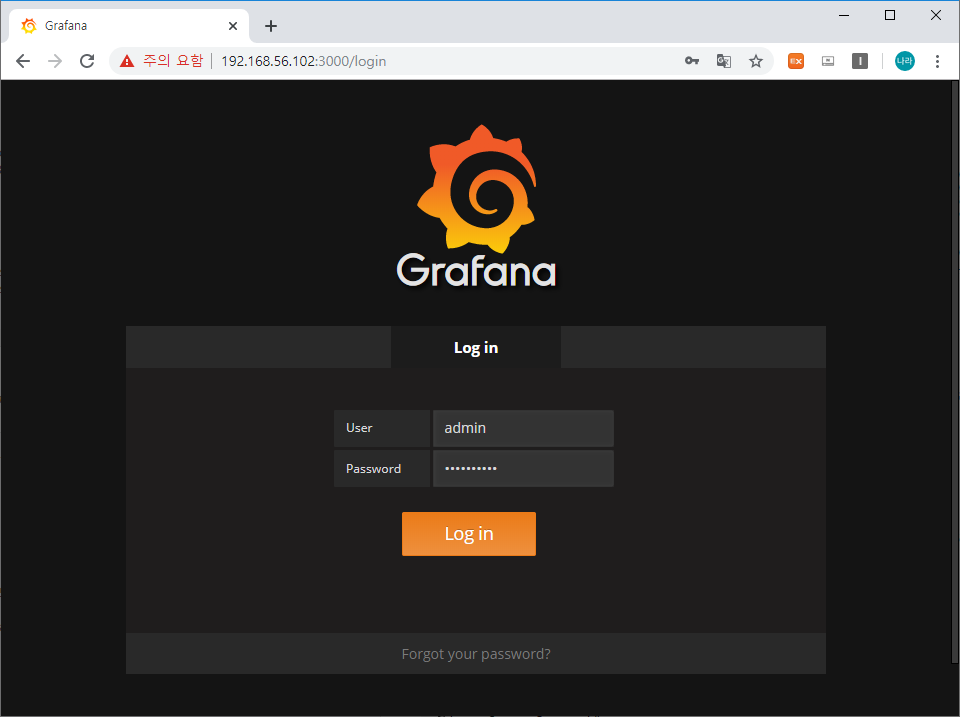Maximize the browser window

(890, 15)
